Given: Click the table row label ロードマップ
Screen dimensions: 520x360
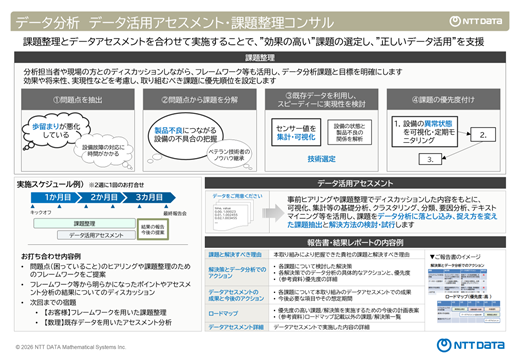Looking at the screenshot, I should (x=223, y=314).
